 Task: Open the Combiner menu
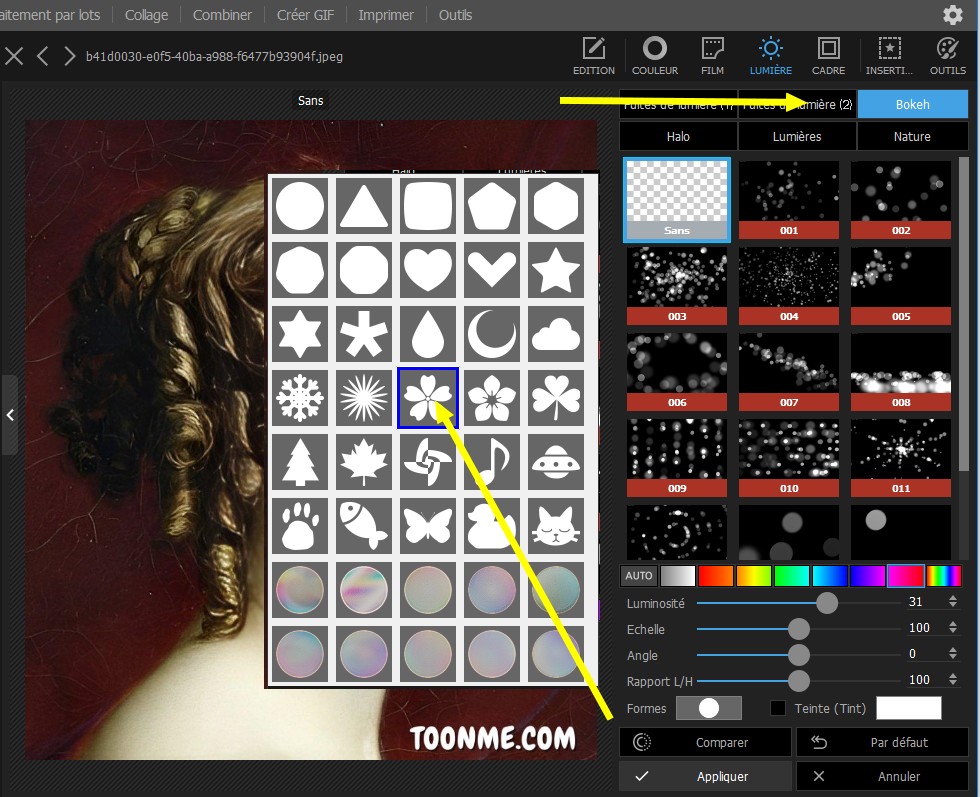click(222, 15)
